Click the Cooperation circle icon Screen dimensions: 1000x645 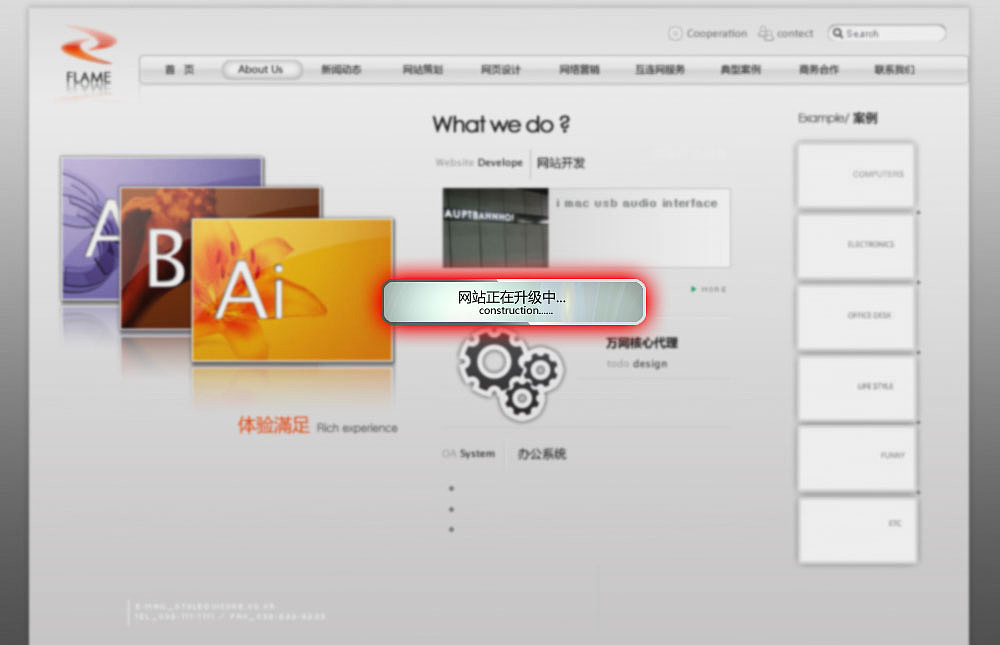click(x=675, y=33)
